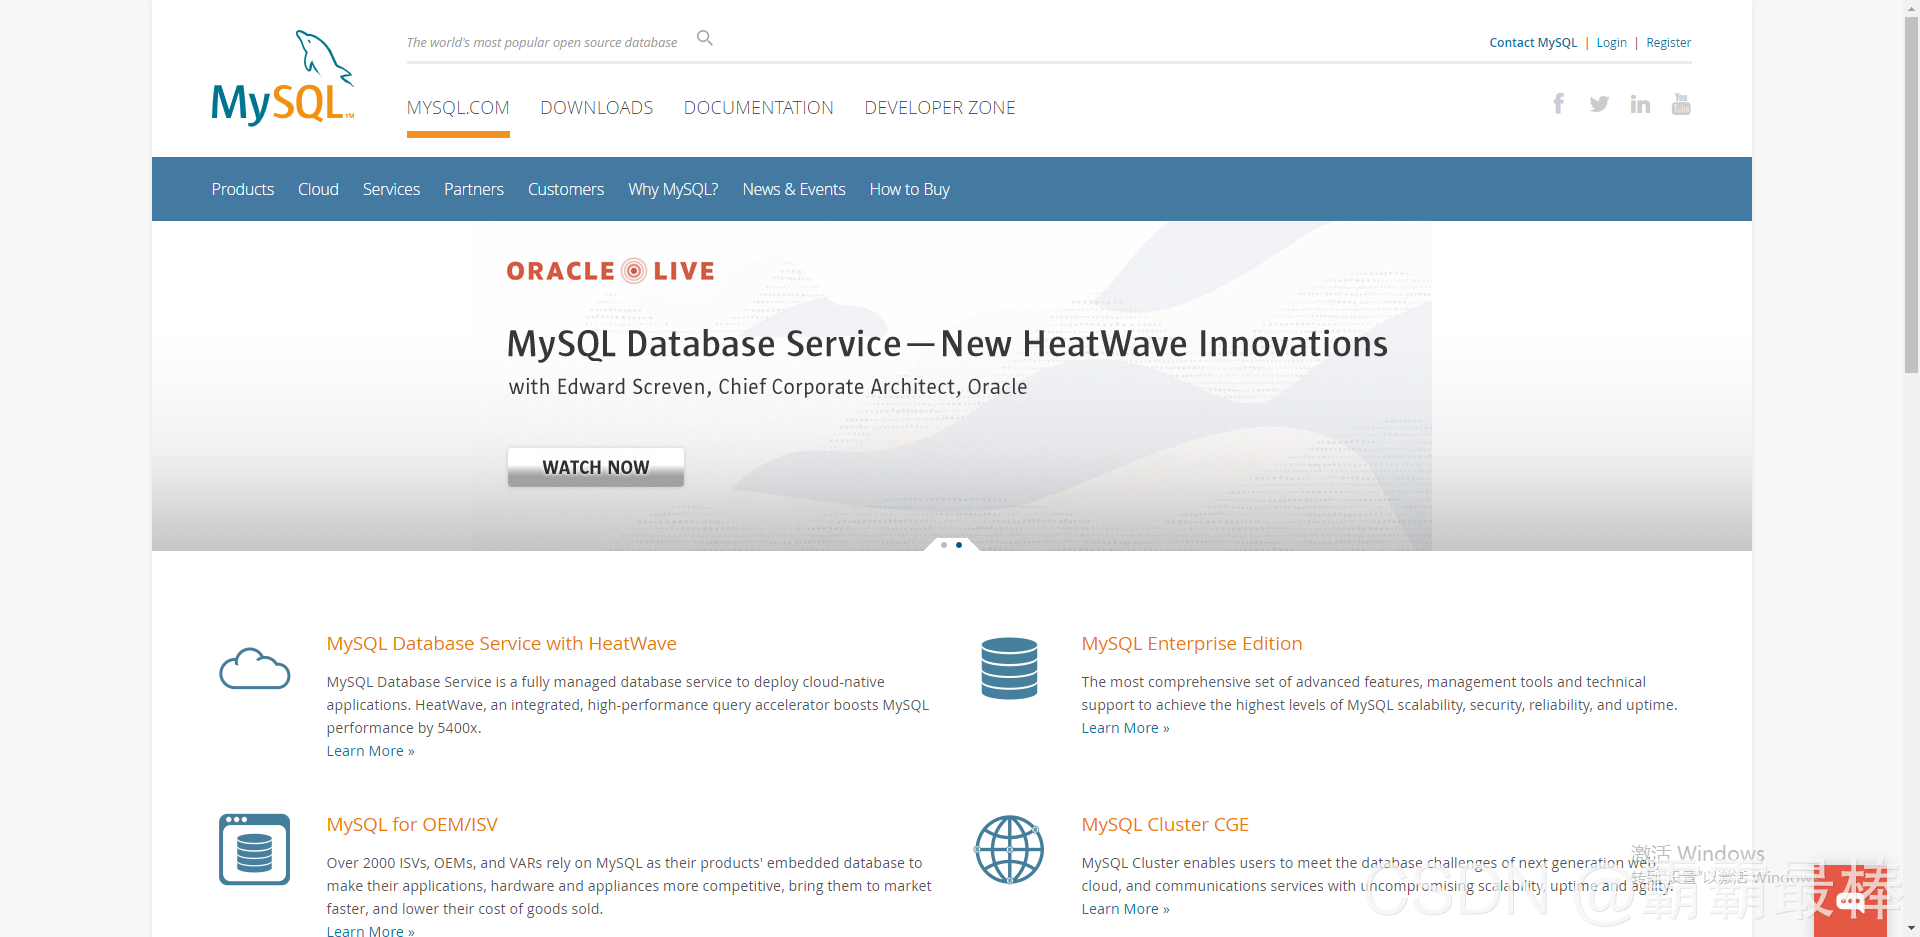Click the scrollbar up arrow
This screenshot has width=1920, height=937.
point(1911,8)
